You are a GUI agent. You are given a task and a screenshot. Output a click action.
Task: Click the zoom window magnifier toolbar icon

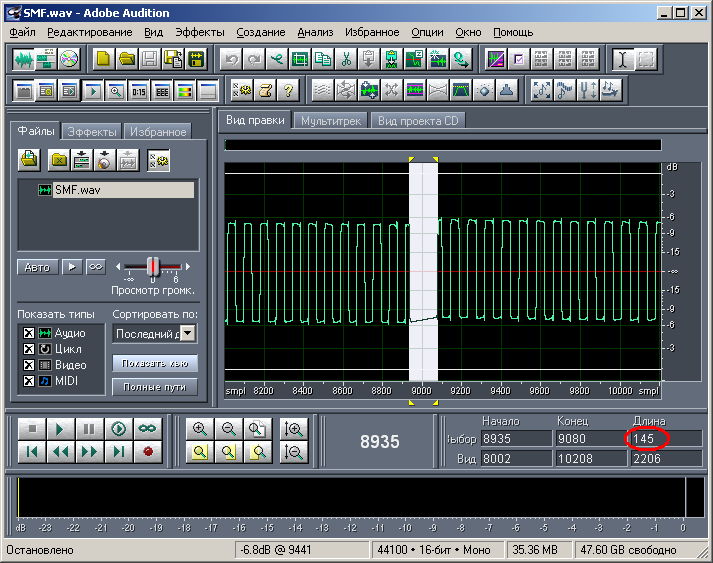click(116, 91)
